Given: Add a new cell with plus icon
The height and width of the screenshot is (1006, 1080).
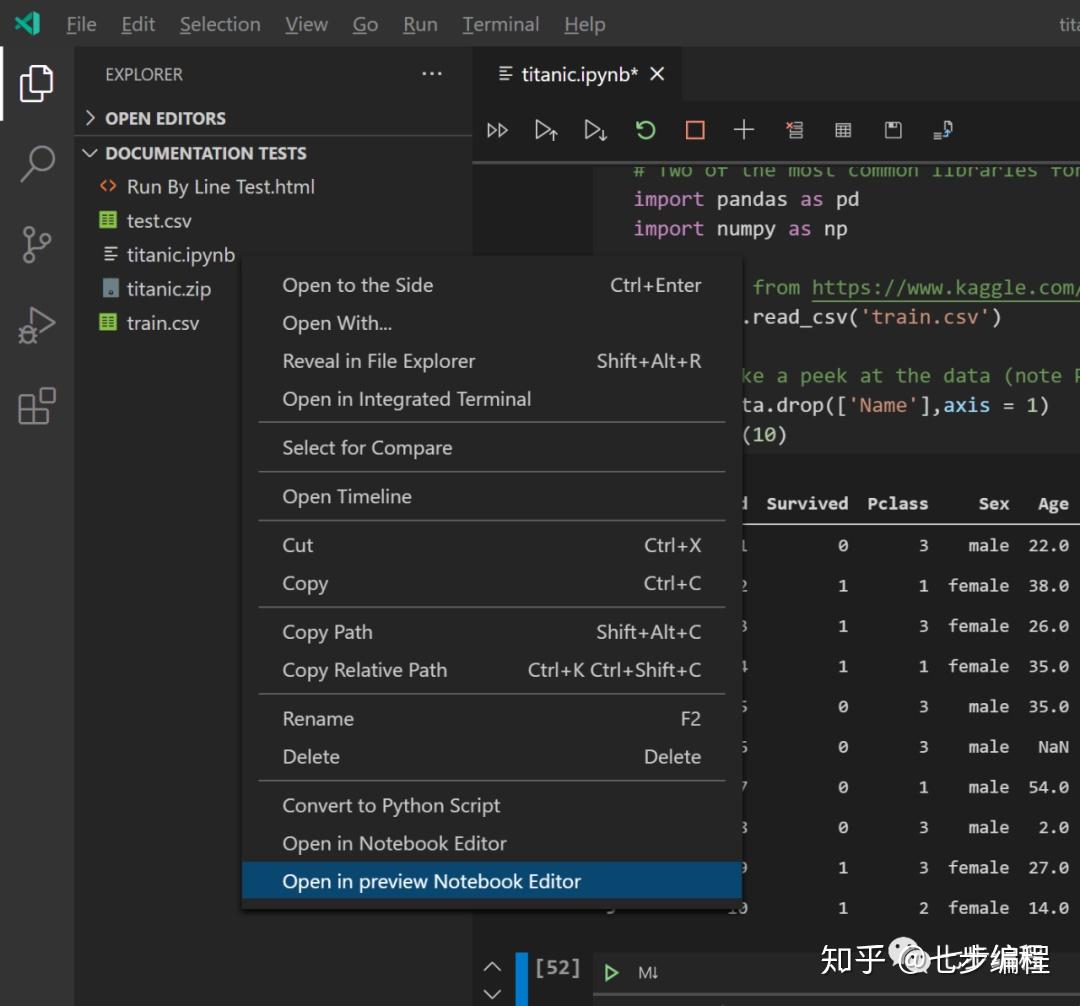Looking at the screenshot, I should 743,130.
